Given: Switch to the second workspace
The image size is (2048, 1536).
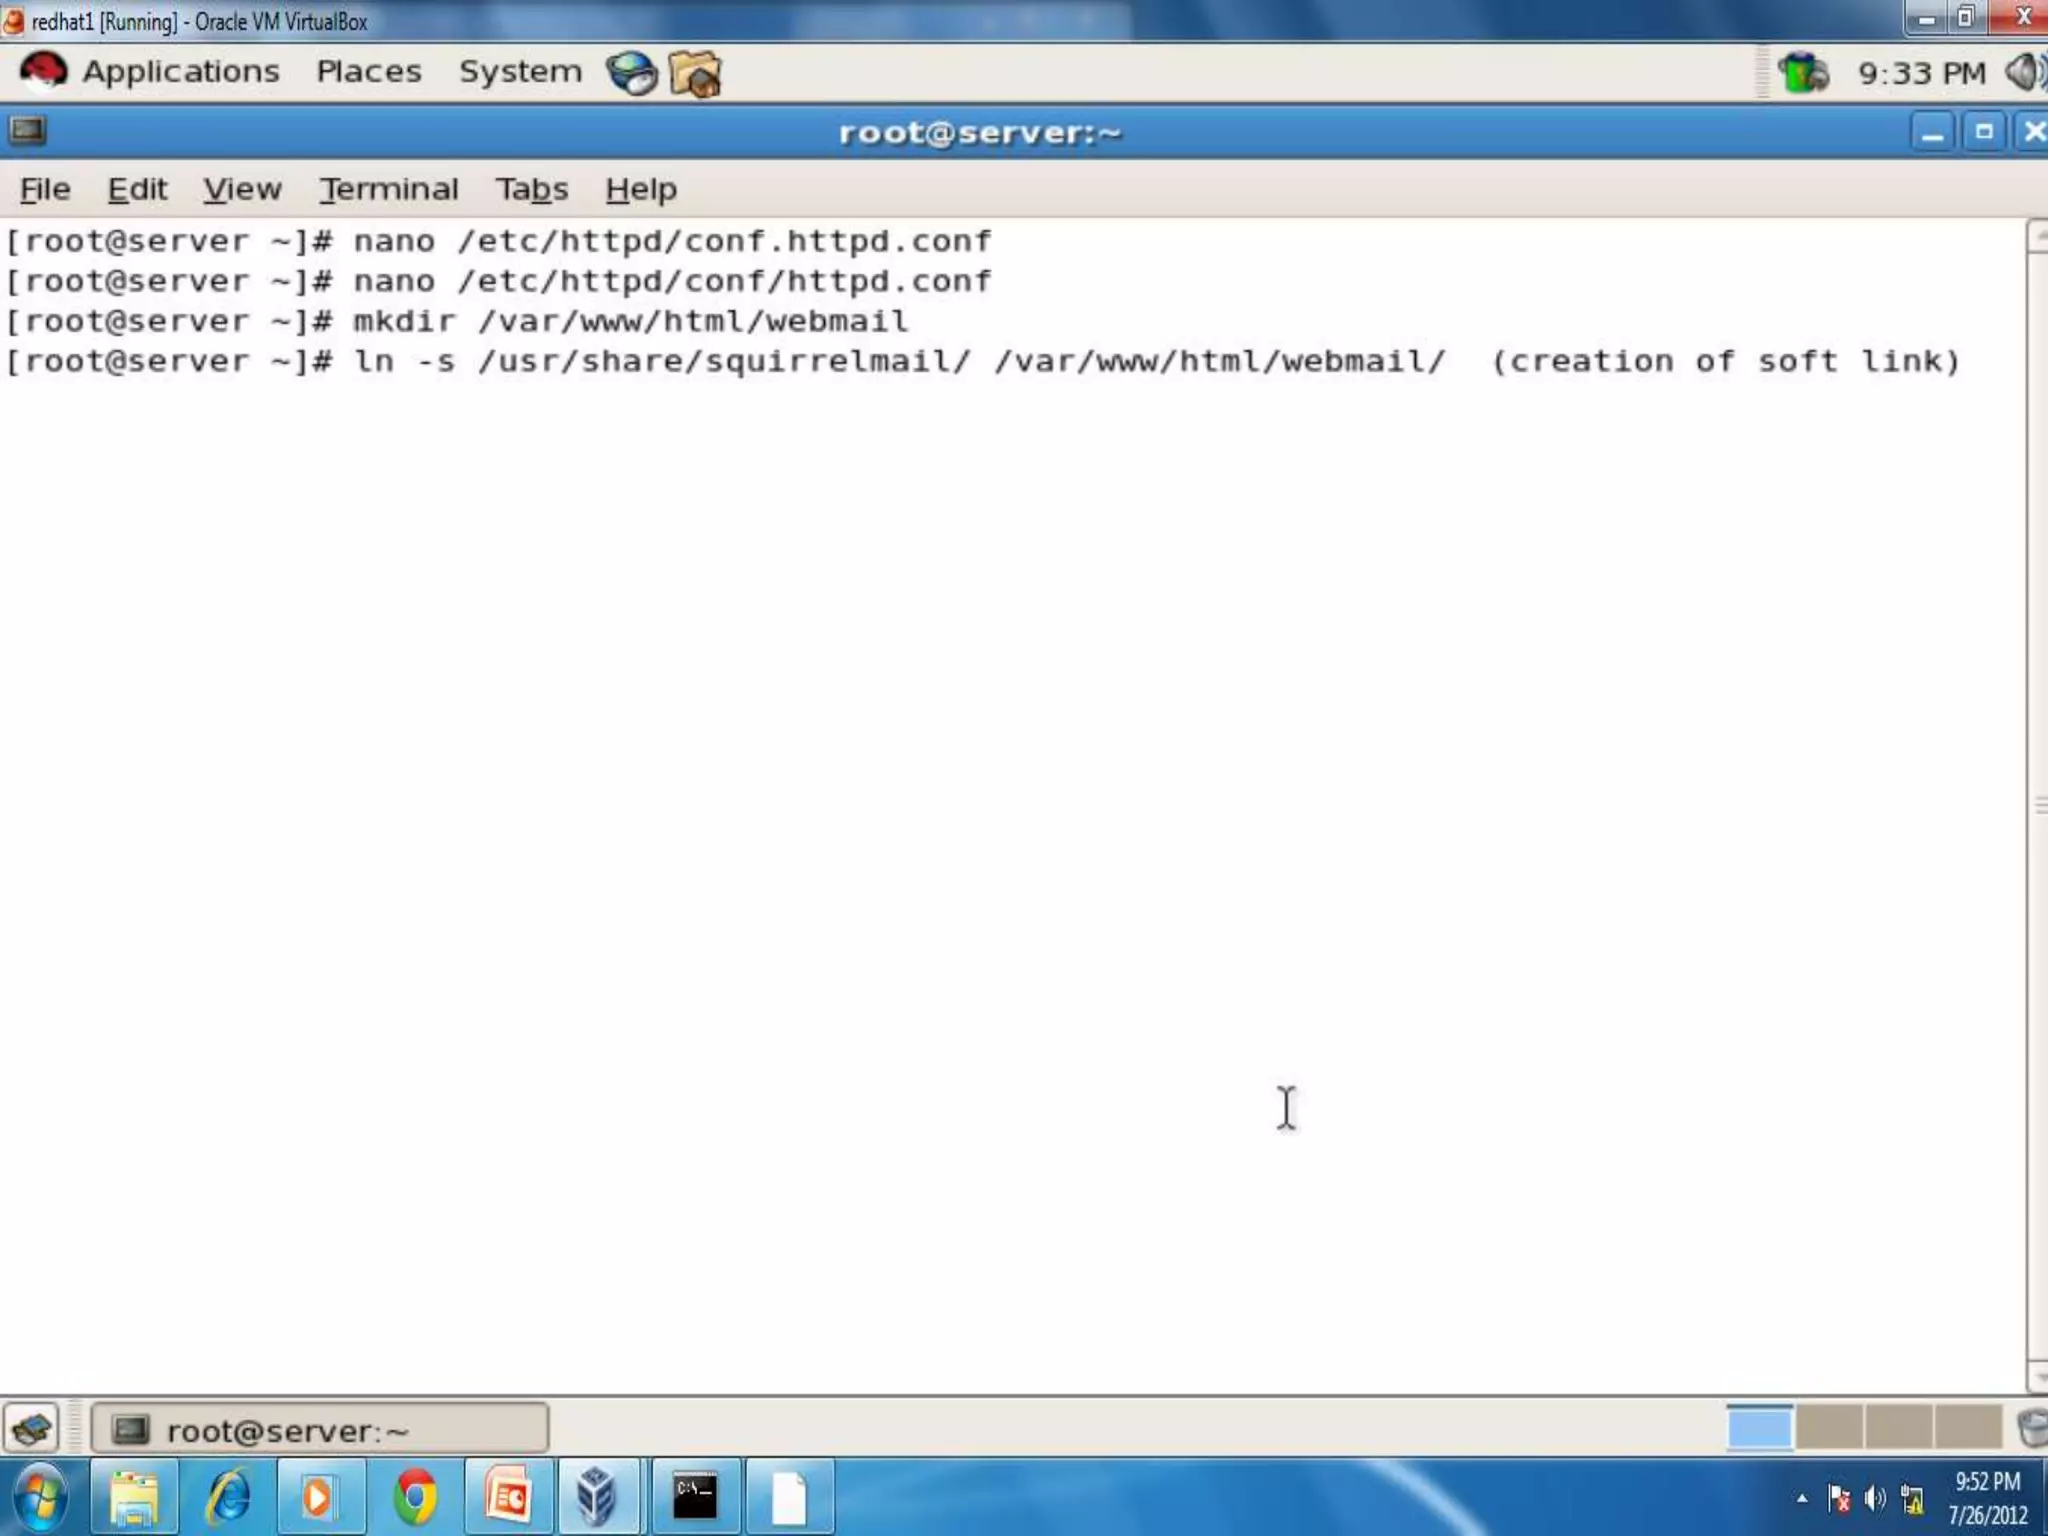Looking at the screenshot, I should pyautogui.click(x=1828, y=1427).
